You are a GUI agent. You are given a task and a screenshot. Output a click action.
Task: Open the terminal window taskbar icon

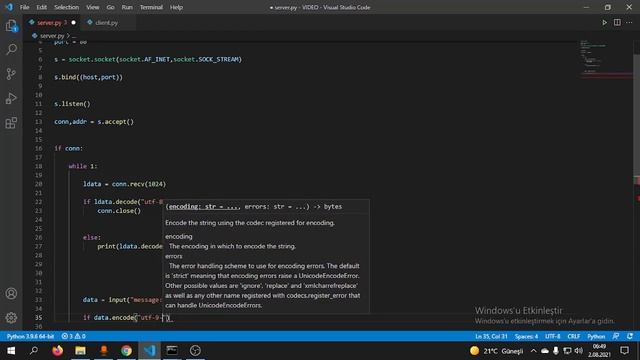tap(172, 351)
